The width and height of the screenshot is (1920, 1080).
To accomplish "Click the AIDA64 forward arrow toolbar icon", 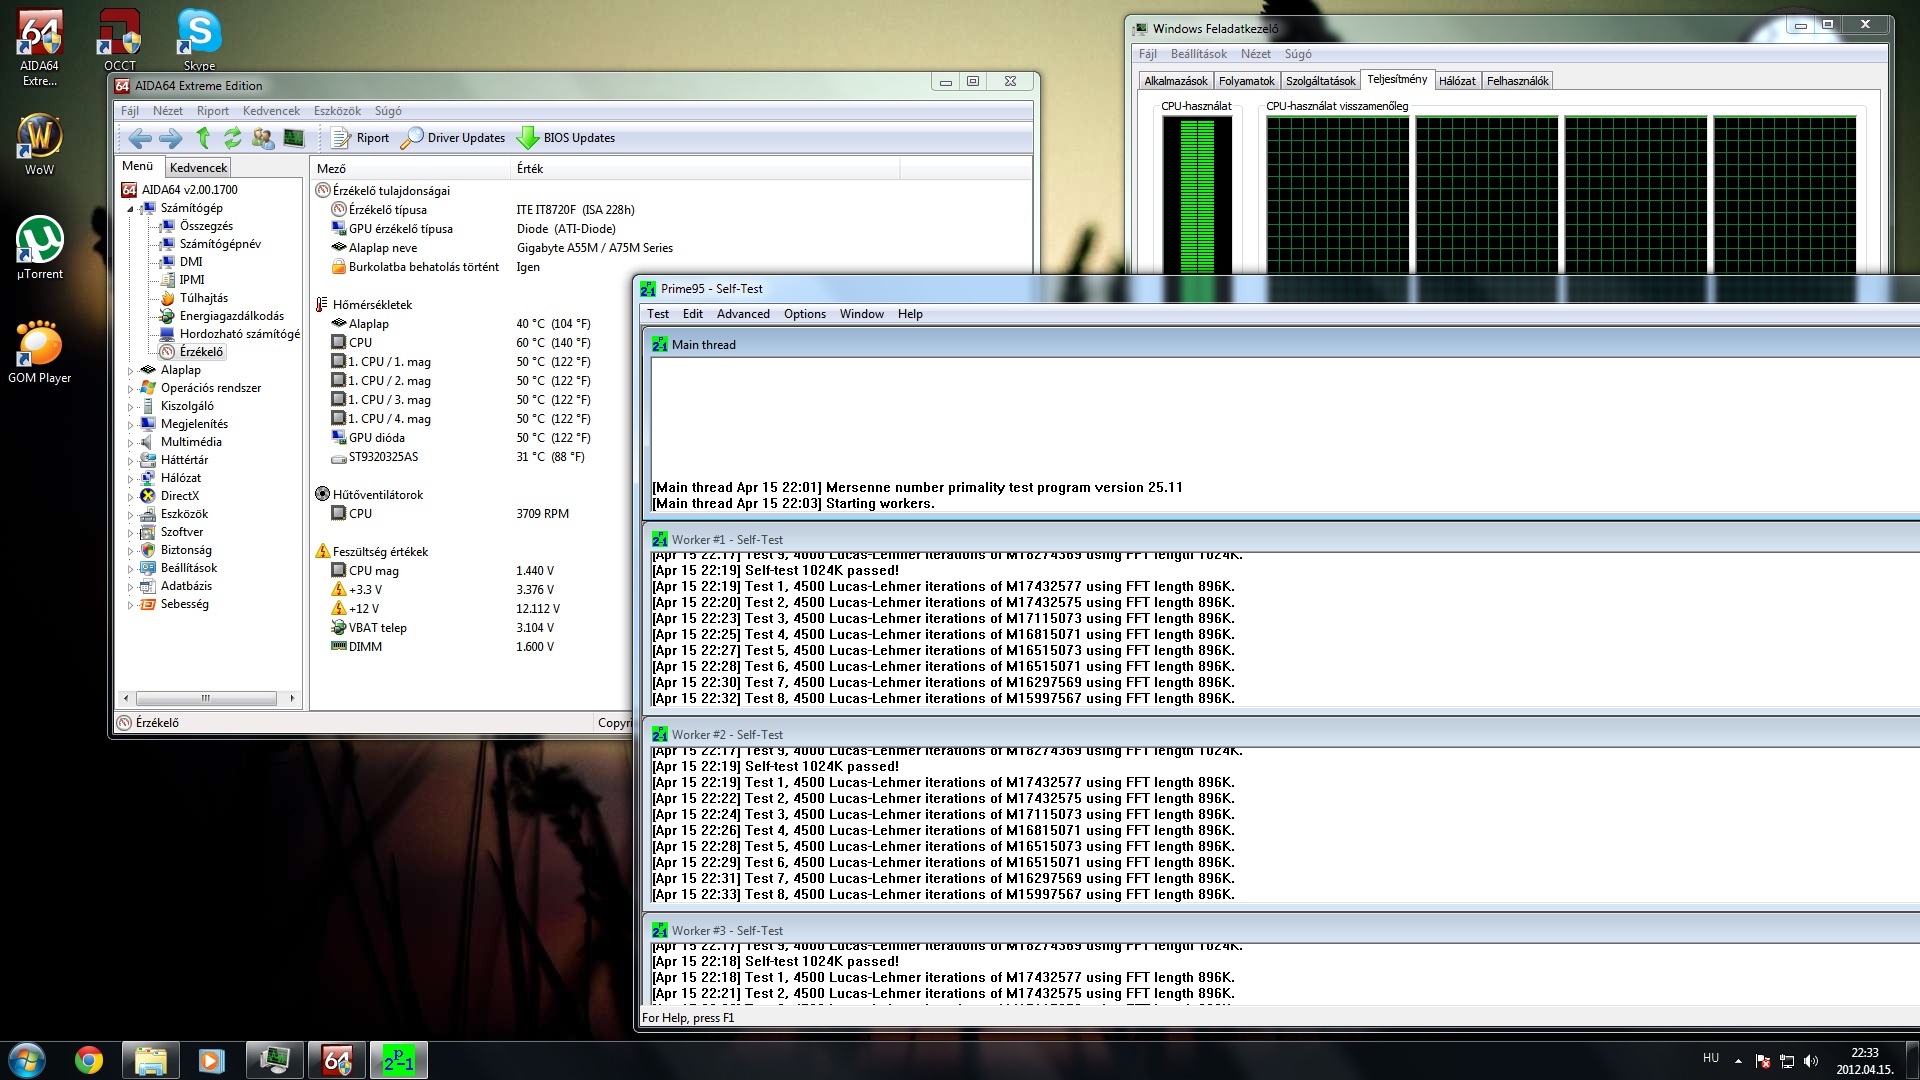I will point(171,138).
